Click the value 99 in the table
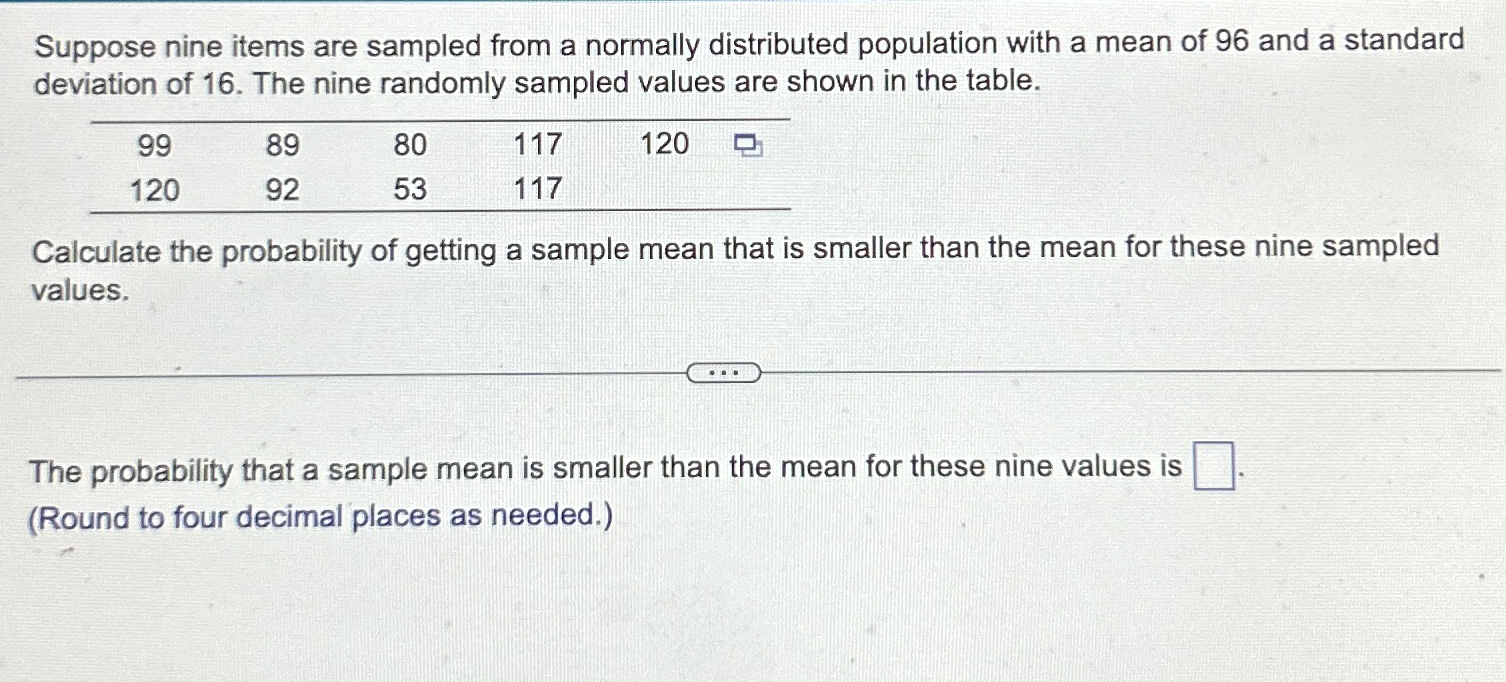 tap(156, 146)
